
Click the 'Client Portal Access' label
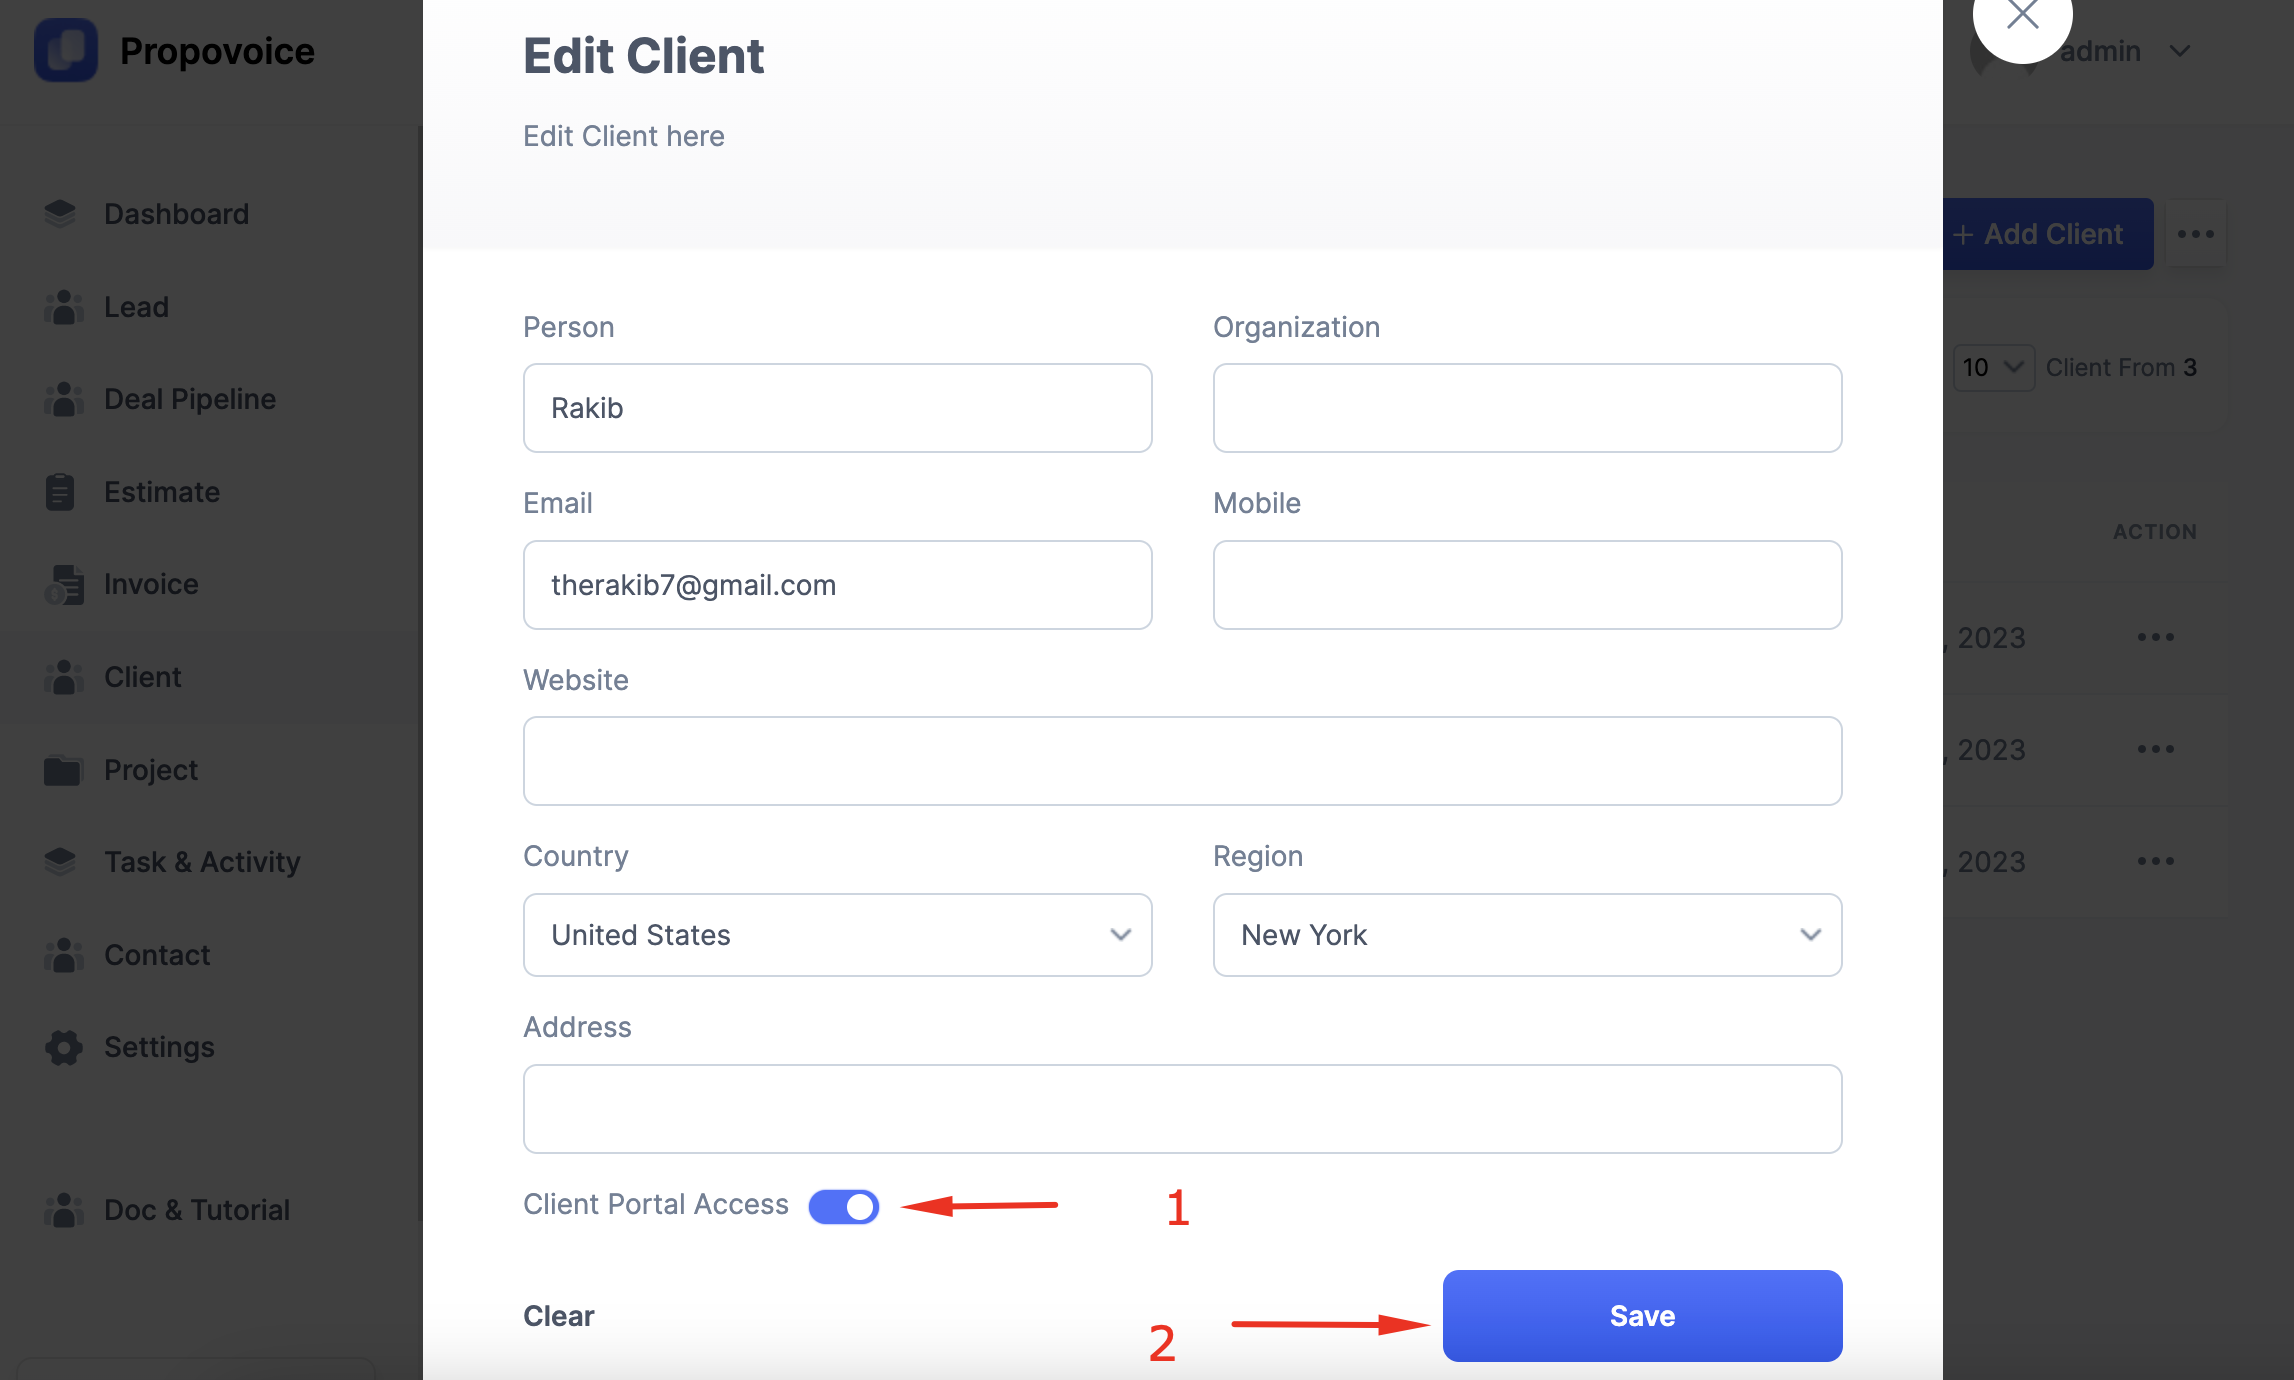(x=656, y=1204)
